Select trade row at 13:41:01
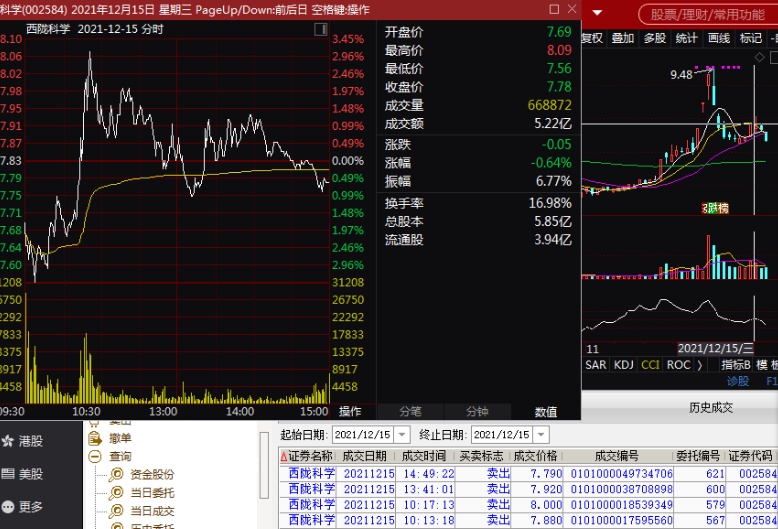 pyautogui.click(x=528, y=489)
